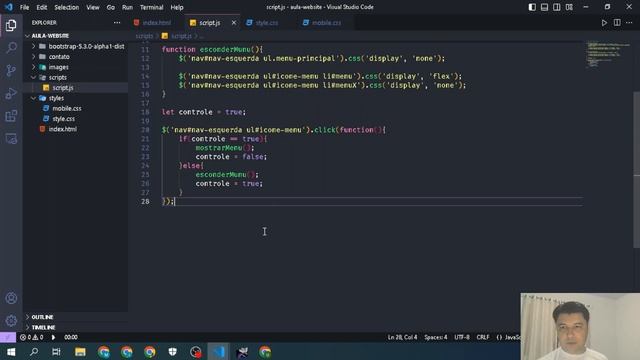Open Task View on taskbar
The width and height of the screenshot is (640, 360).
[x=57, y=351]
